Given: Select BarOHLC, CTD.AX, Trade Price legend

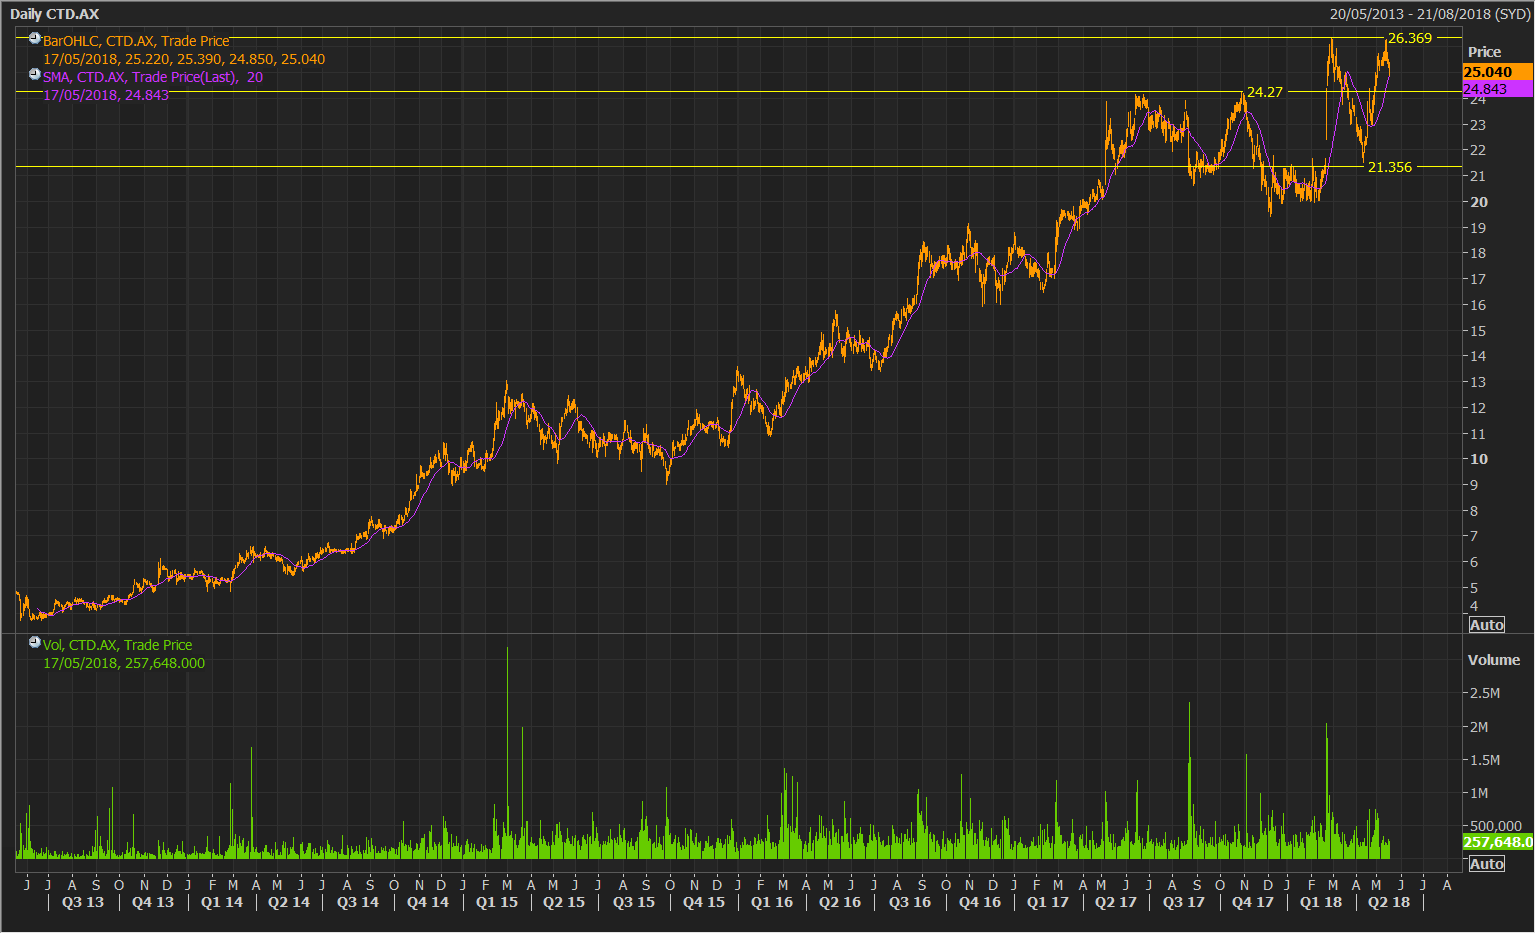Looking at the screenshot, I should point(136,41).
